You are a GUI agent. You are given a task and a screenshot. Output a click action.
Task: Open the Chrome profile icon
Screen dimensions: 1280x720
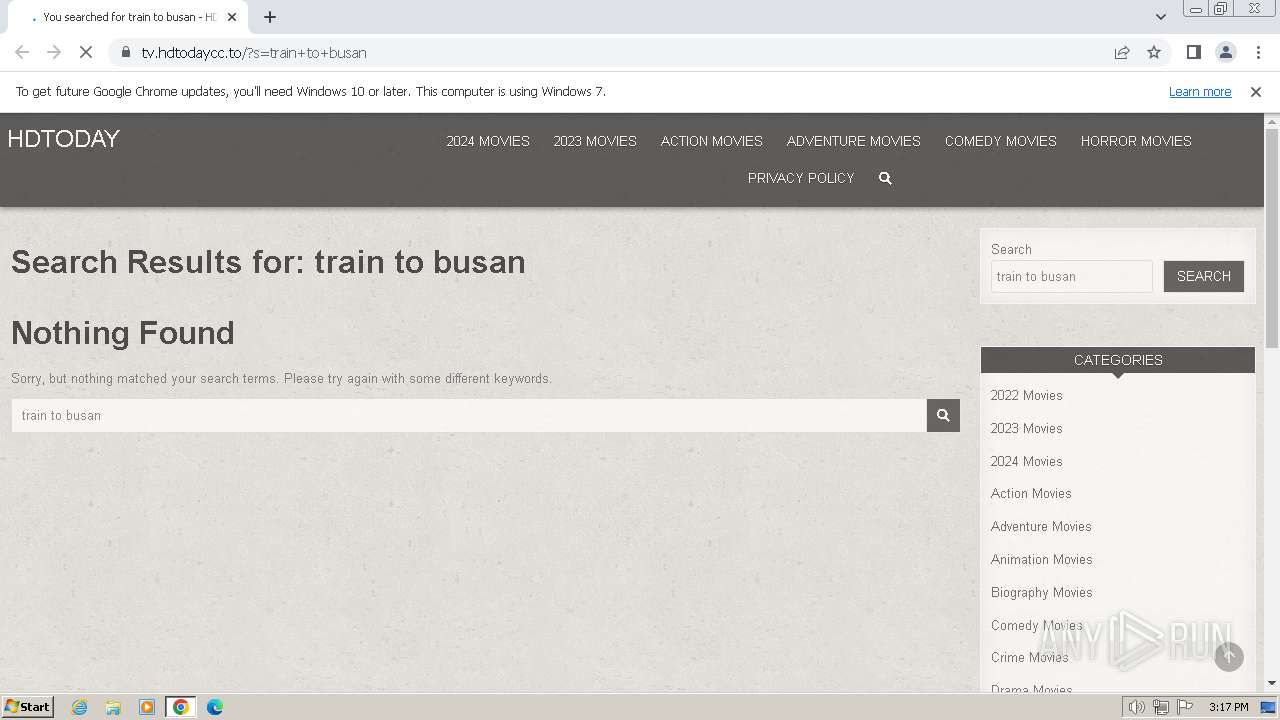pyautogui.click(x=1225, y=52)
